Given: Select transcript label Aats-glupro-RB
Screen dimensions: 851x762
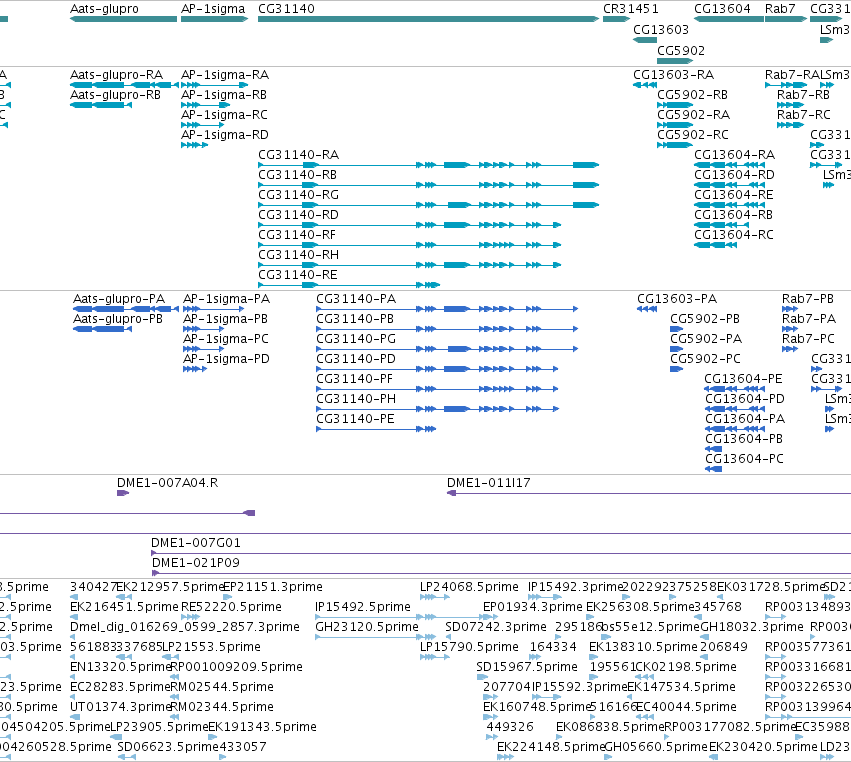Looking at the screenshot, I should pos(115,94).
